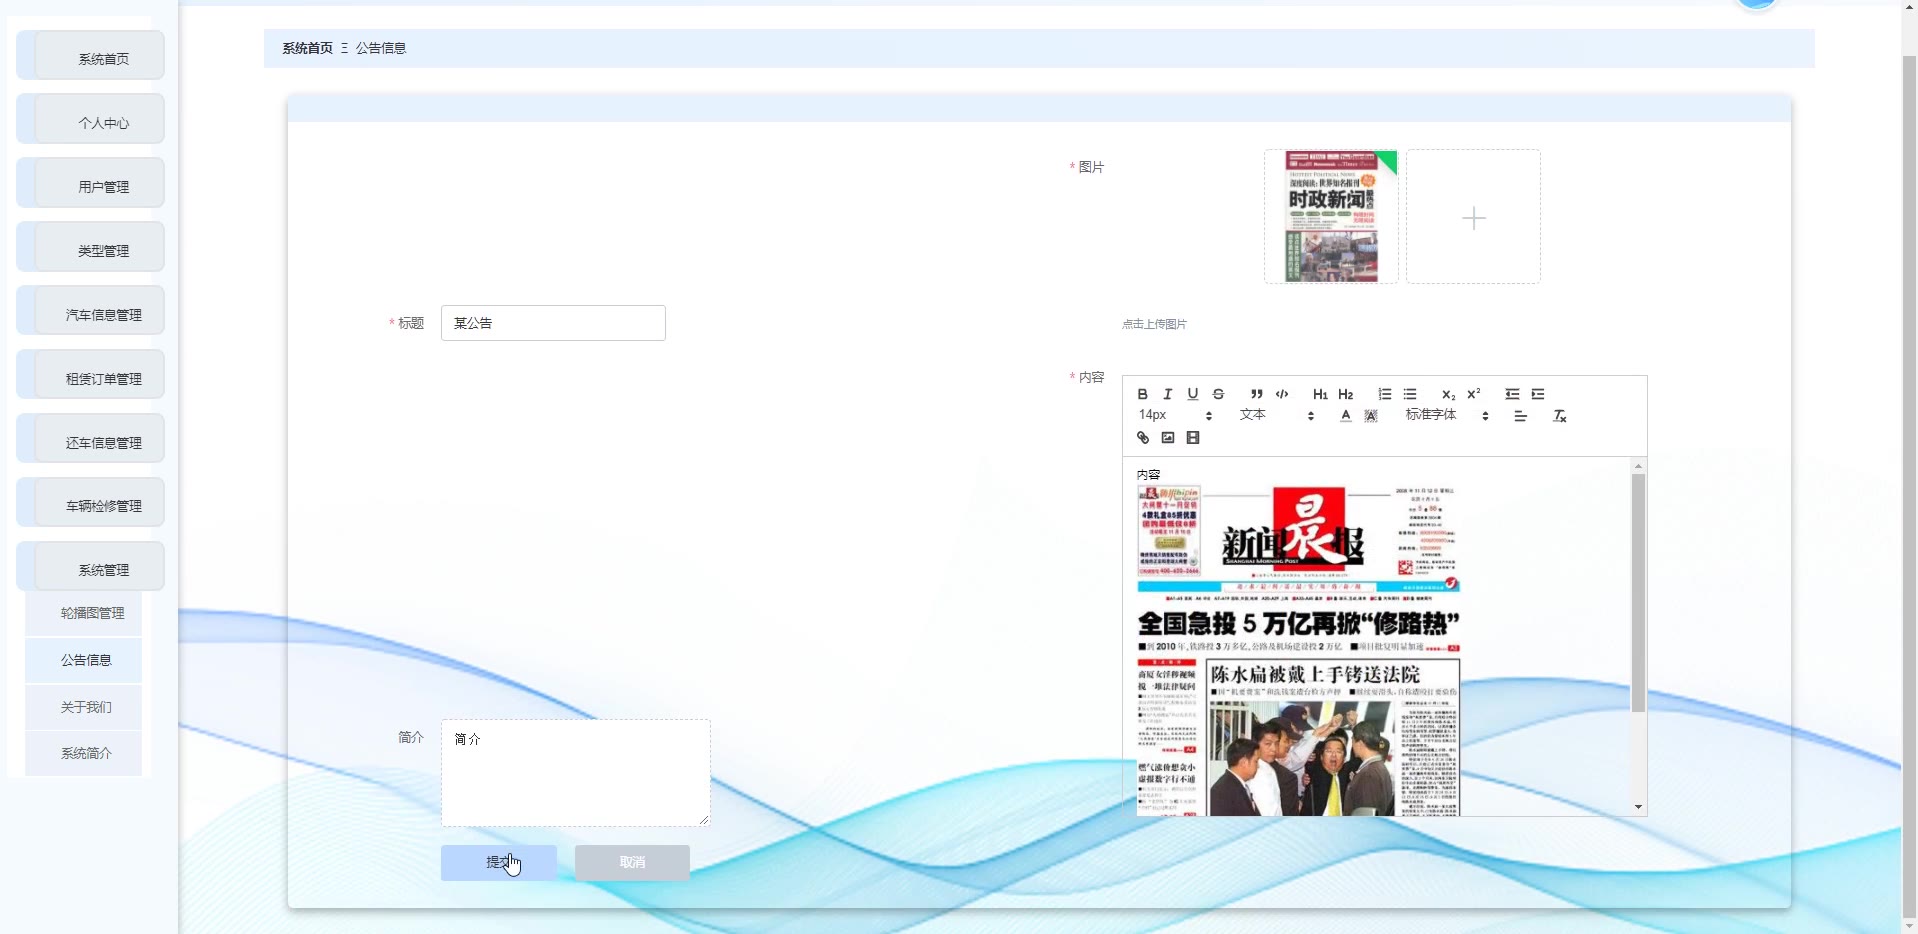The image size is (1918, 934).
Task: Decrease indent in the editor
Action: coord(1512,394)
